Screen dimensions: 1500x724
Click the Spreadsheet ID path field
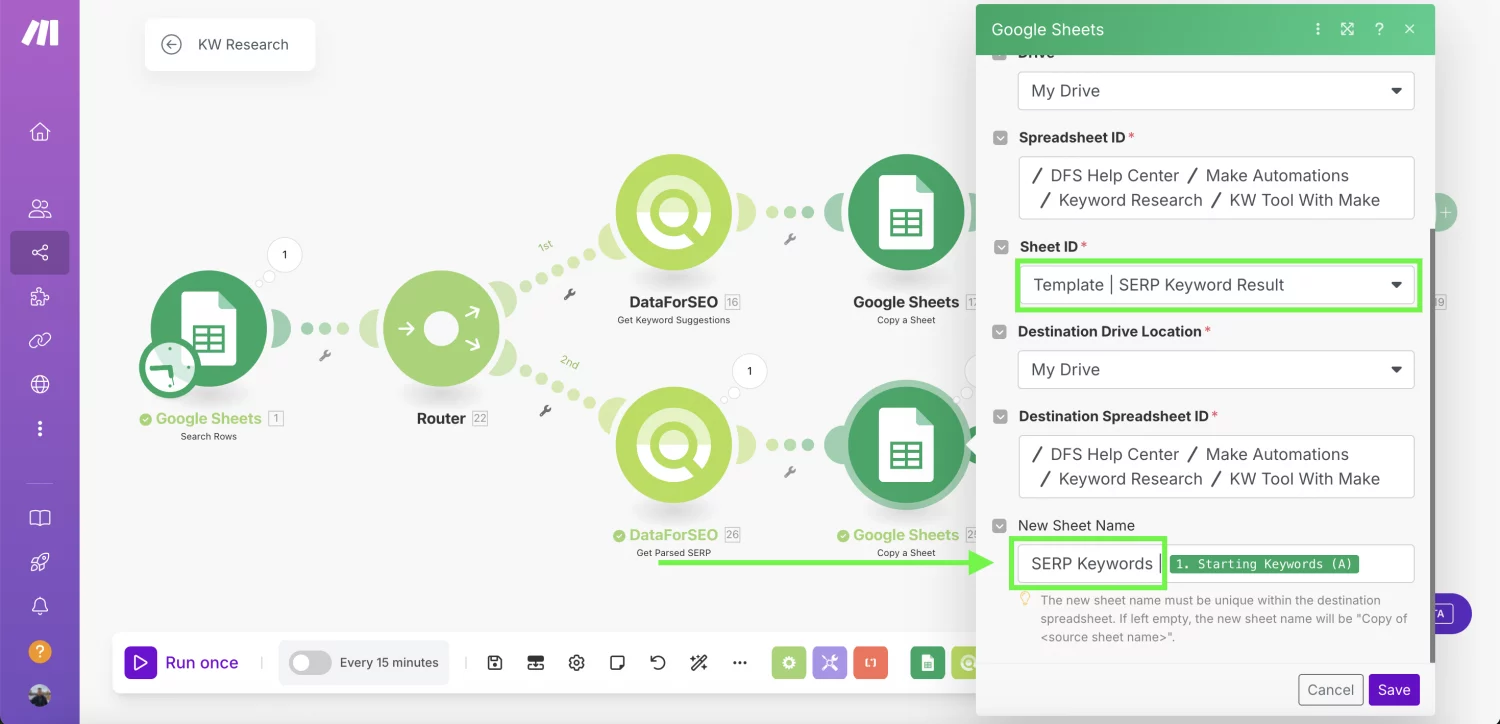click(x=1216, y=188)
